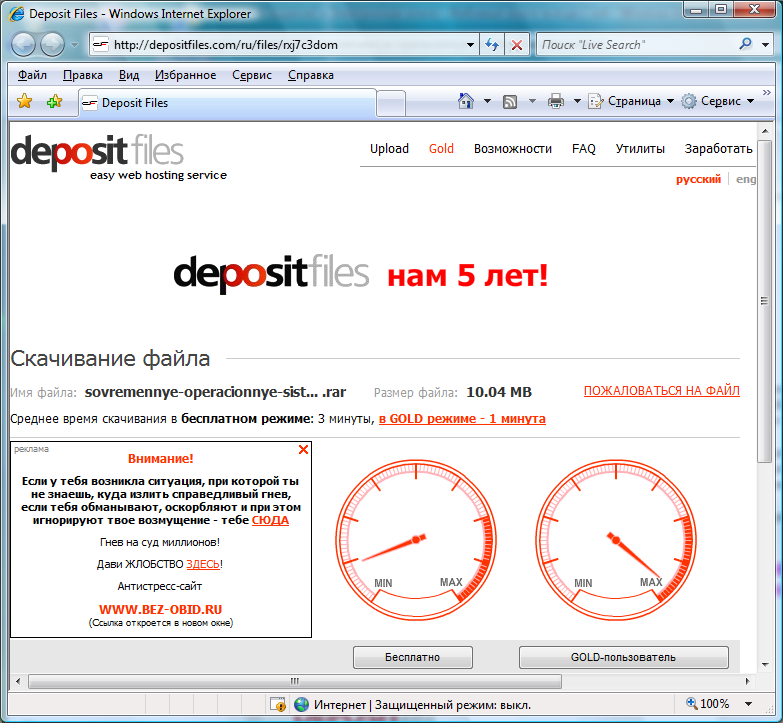Click the horizontal scrollbar thumb
Image resolution: width=783 pixels, height=723 pixels.
(x=295, y=681)
